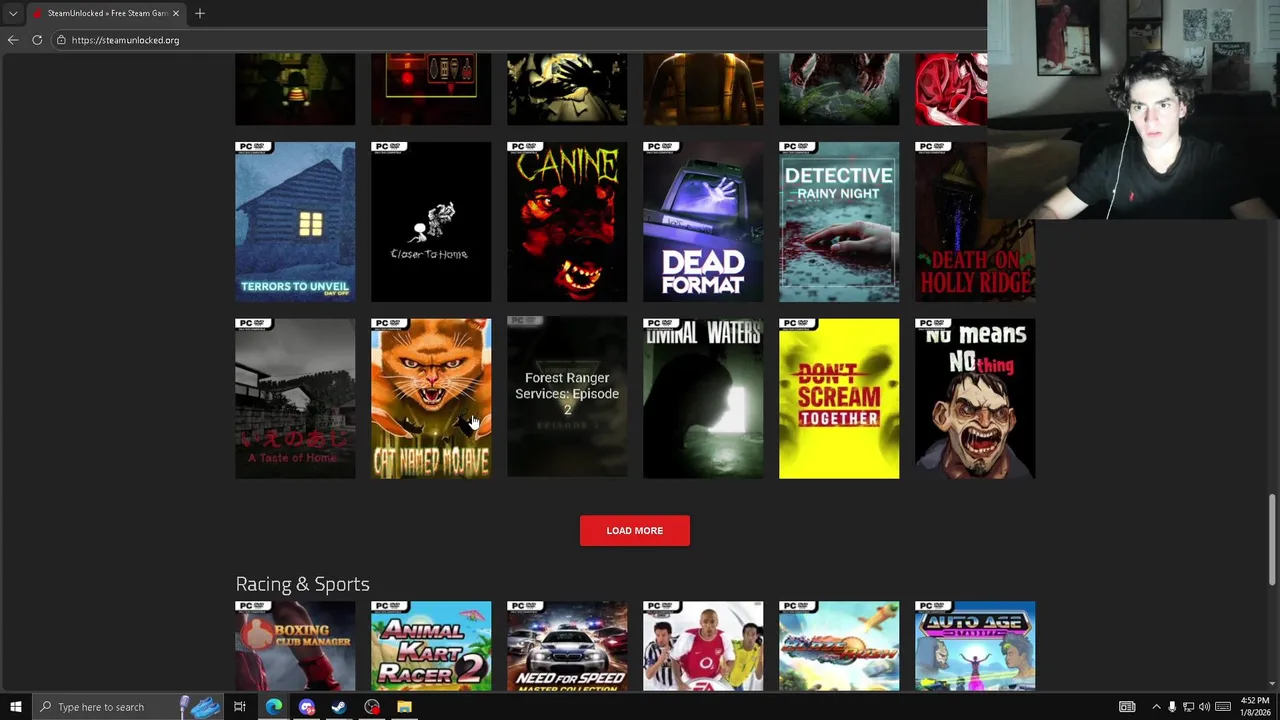Viewport: 1280px width, 720px height.
Task: Open the volume tray icon
Action: point(1204,707)
